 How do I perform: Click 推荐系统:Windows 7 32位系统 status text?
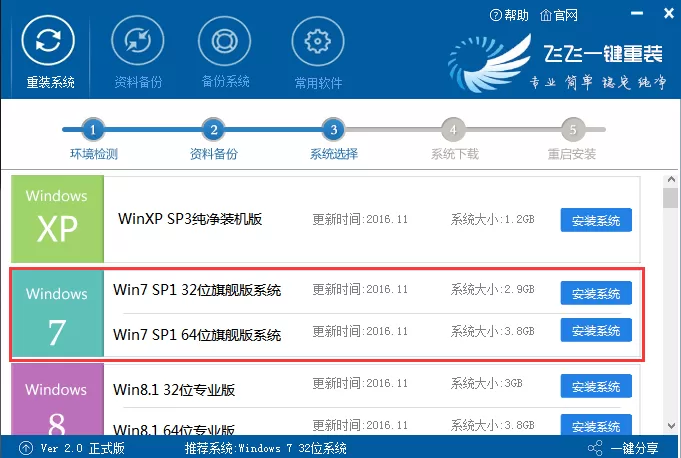tap(265, 448)
